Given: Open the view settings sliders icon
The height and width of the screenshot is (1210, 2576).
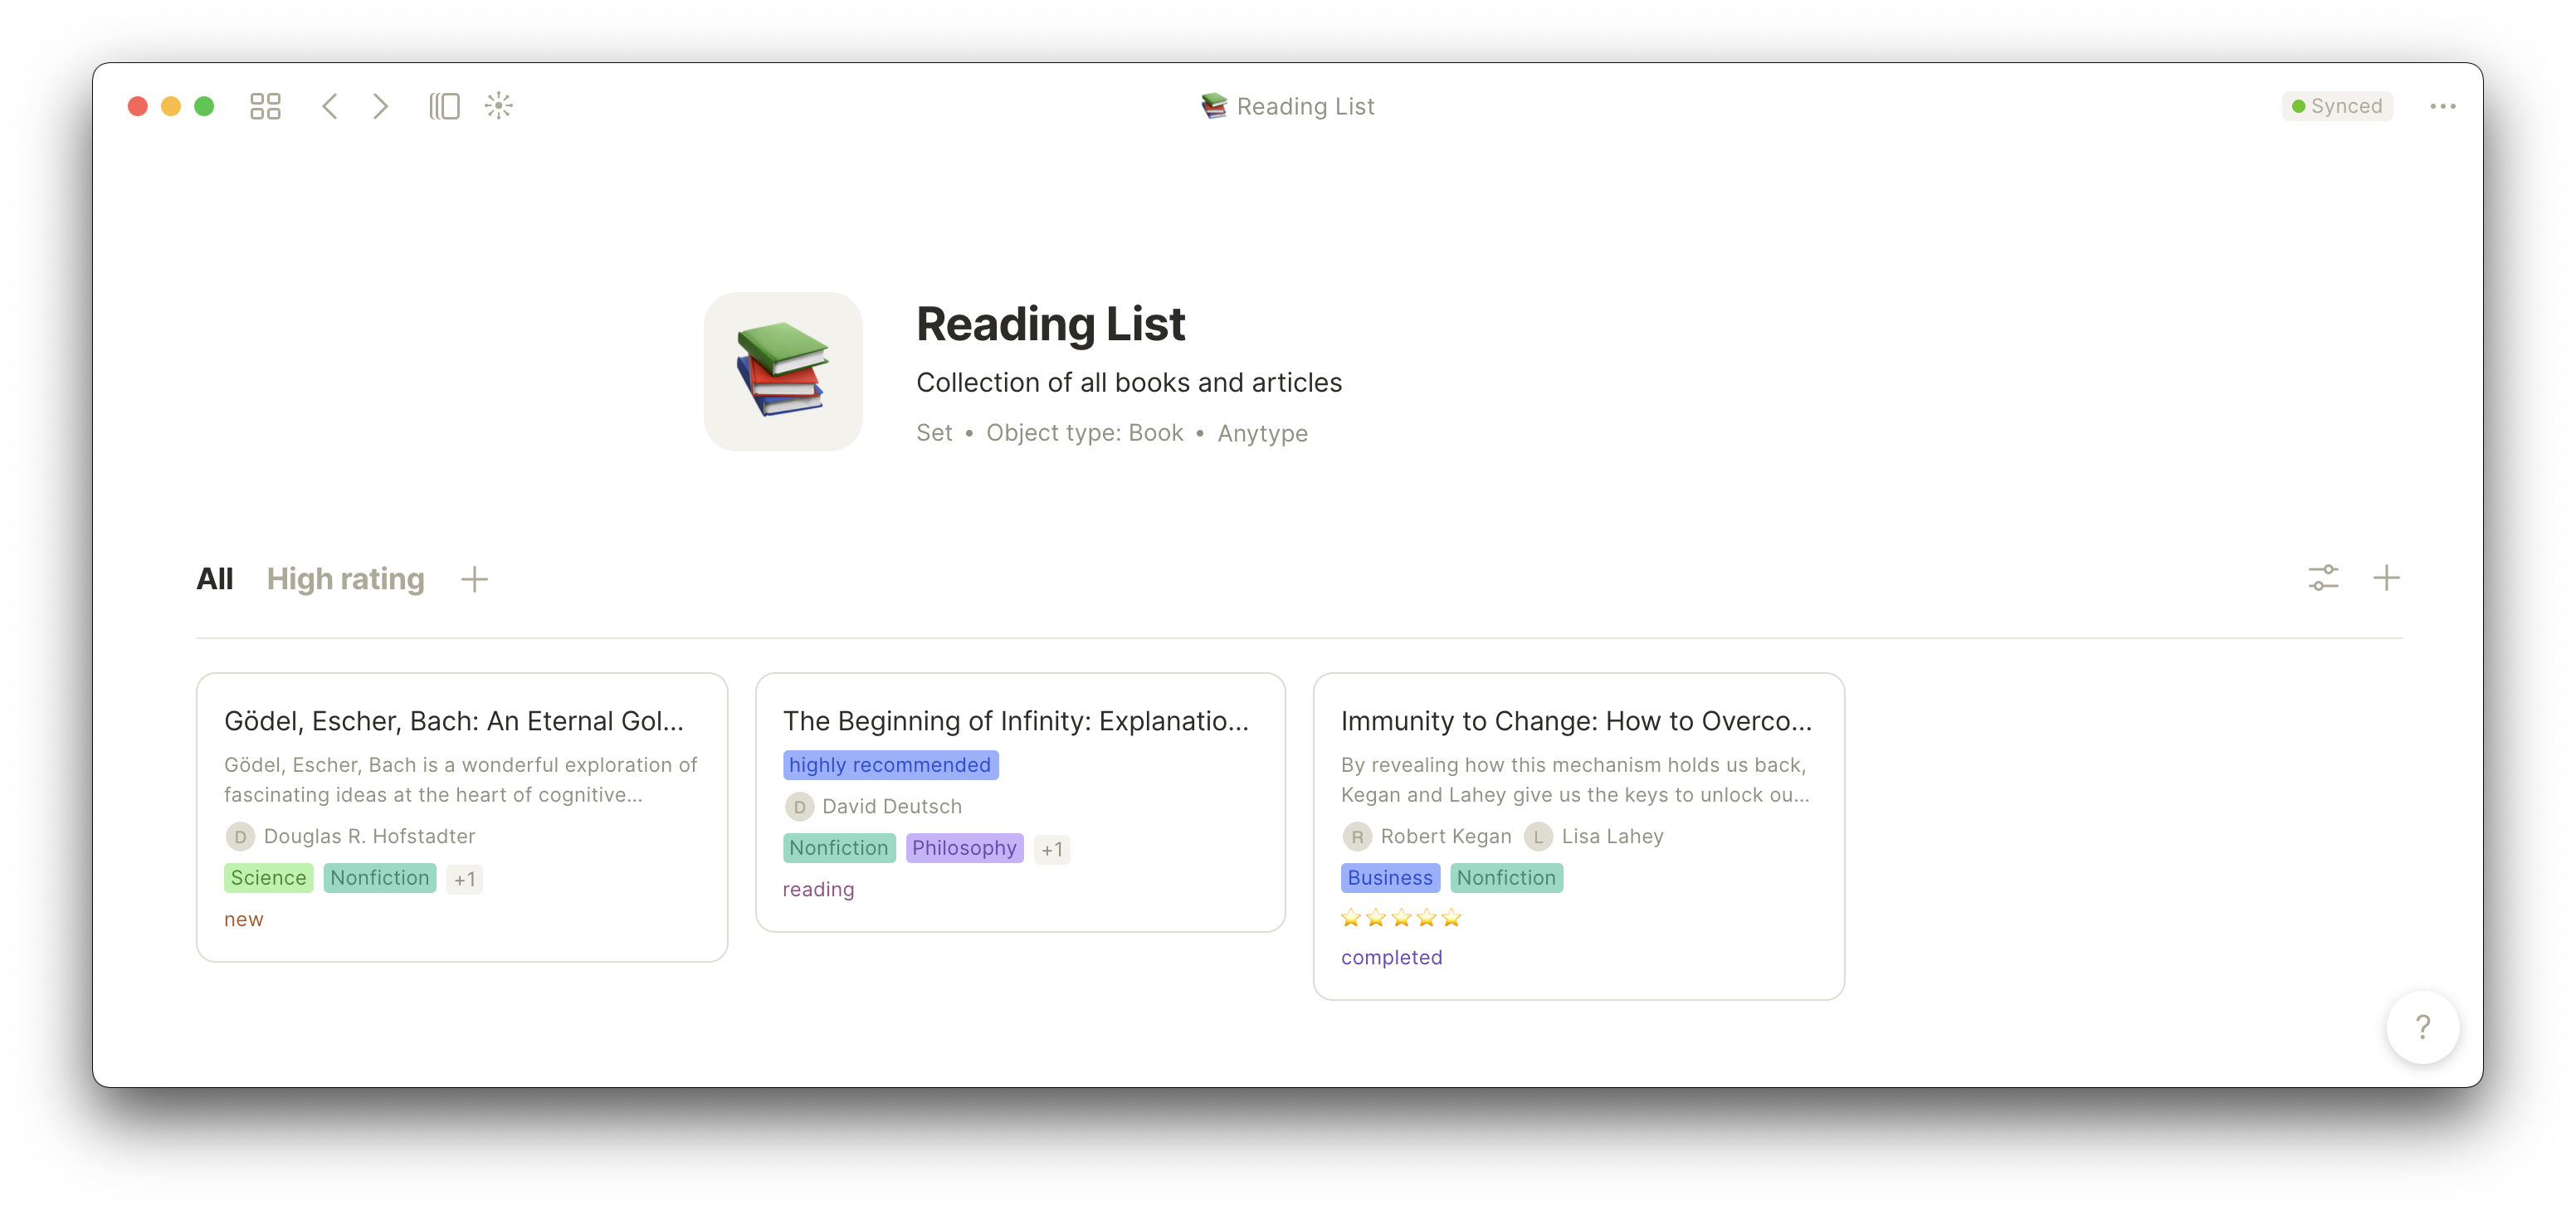Looking at the screenshot, I should coord(2323,578).
